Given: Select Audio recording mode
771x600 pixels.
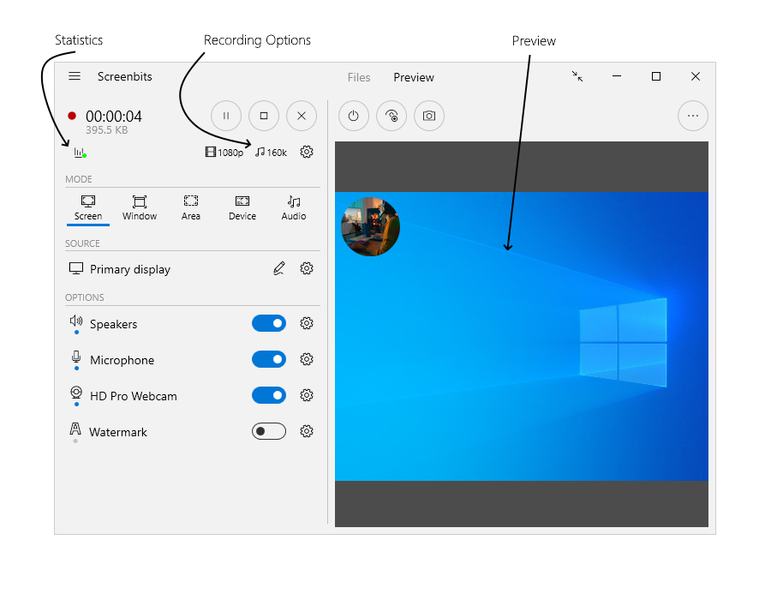Looking at the screenshot, I should [294, 209].
